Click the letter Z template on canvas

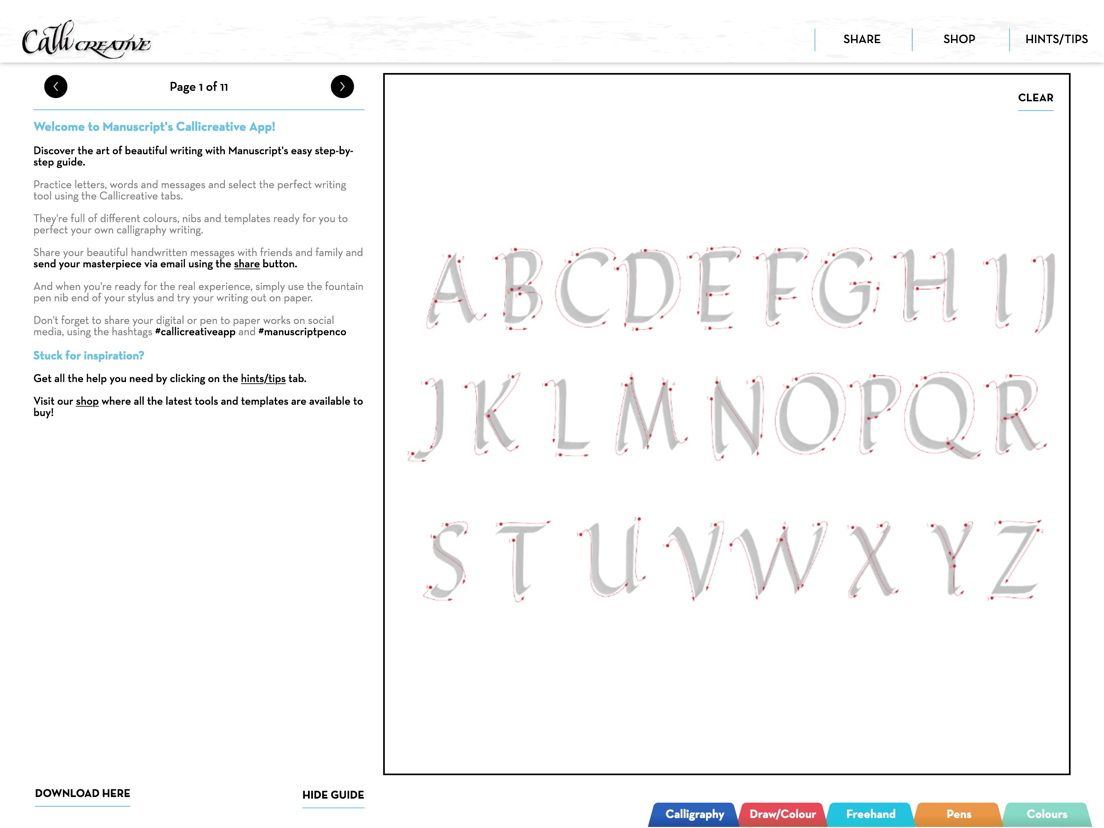(x=1016, y=559)
